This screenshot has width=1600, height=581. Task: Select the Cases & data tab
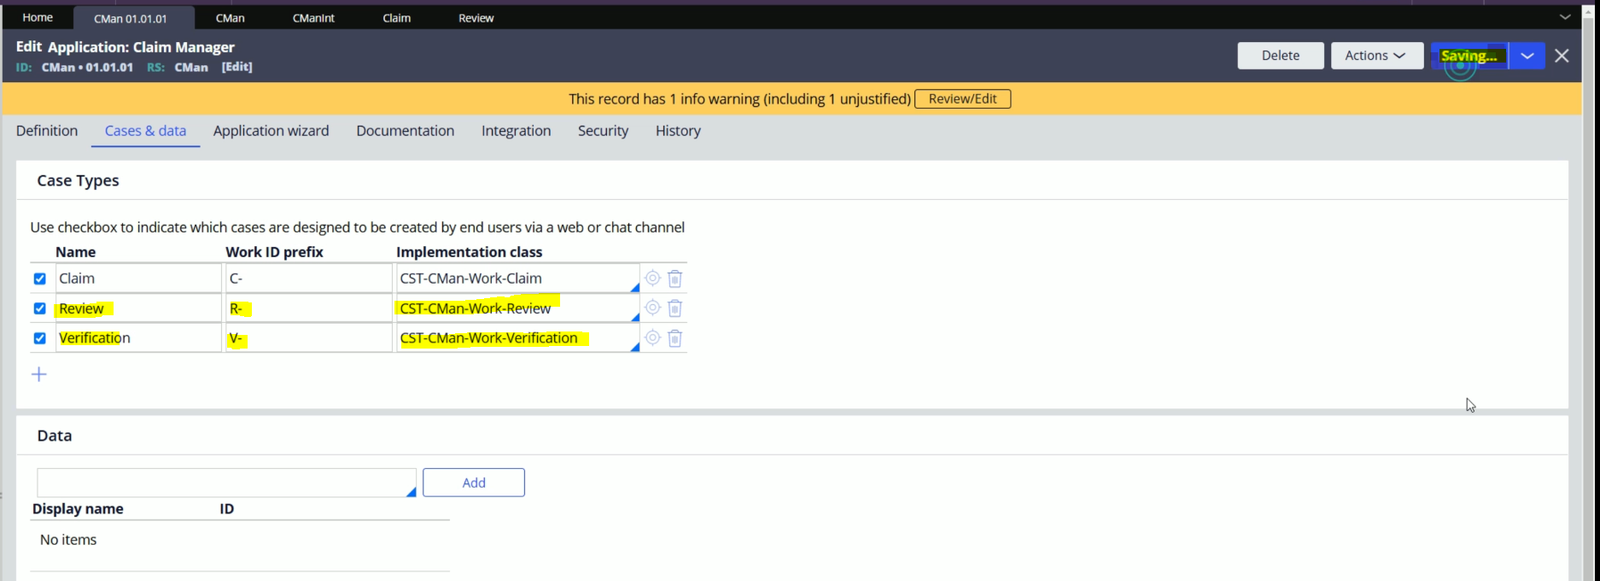pyautogui.click(x=145, y=131)
